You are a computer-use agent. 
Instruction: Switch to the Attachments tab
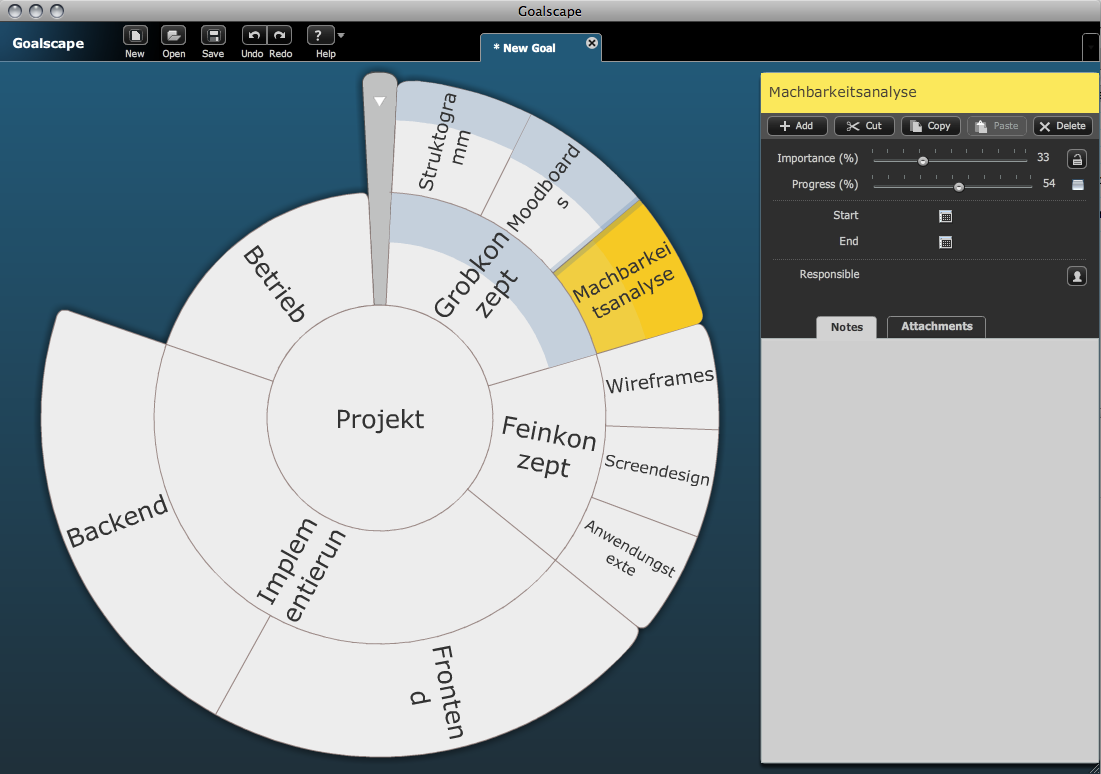coord(936,327)
